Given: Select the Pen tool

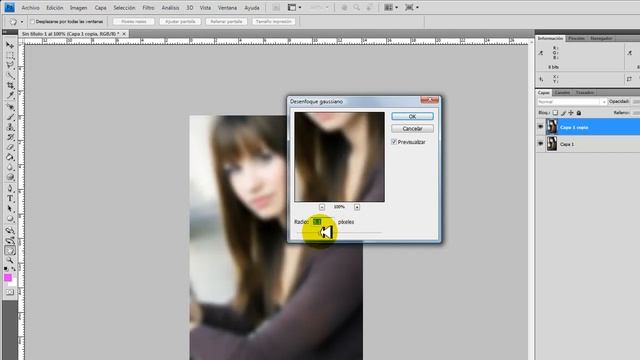Looking at the screenshot, I should click(x=10, y=189).
